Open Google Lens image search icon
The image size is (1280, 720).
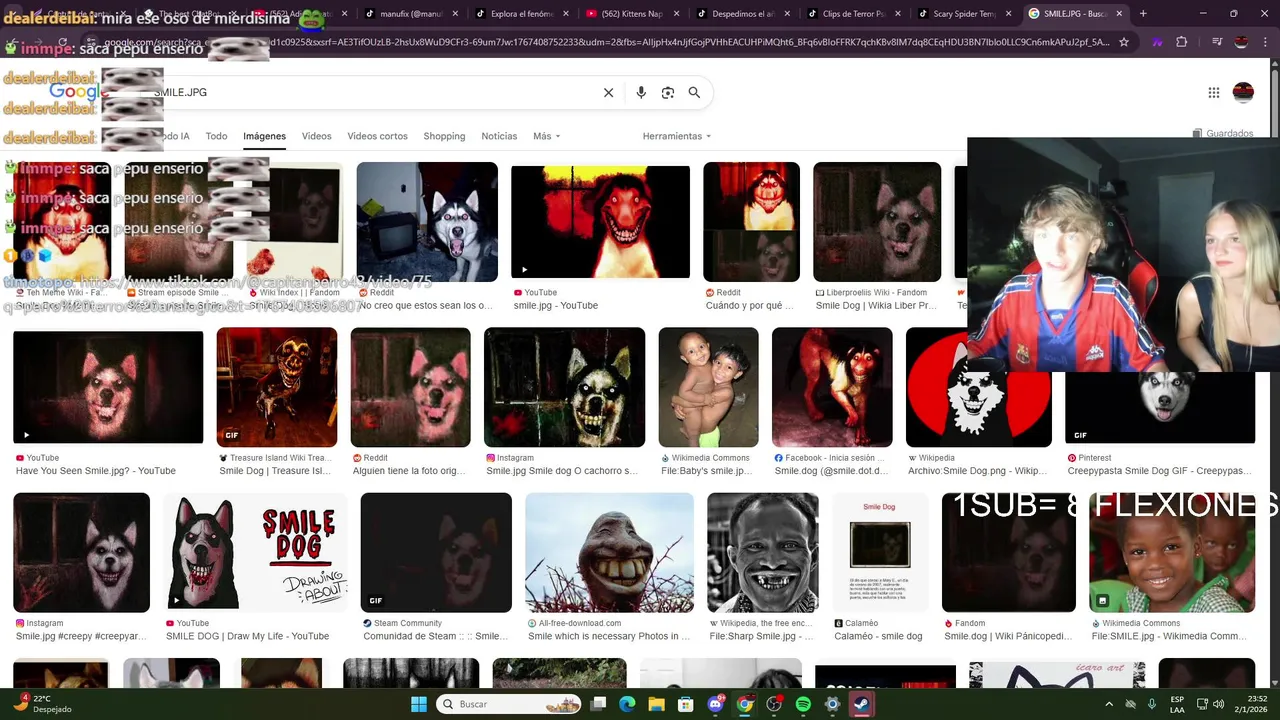tap(668, 92)
